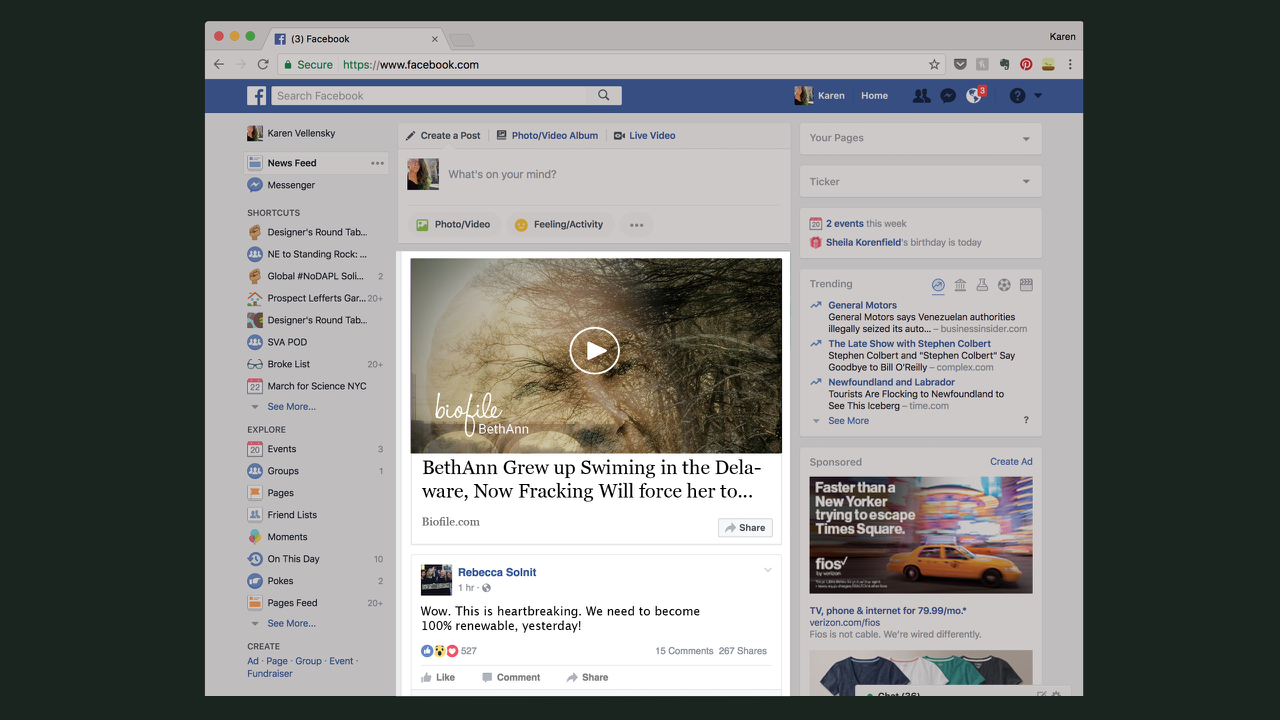Open Karen Vellensky profile in sidebar
Image resolution: width=1280 pixels, height=720 pixels.
pos(291,133)
